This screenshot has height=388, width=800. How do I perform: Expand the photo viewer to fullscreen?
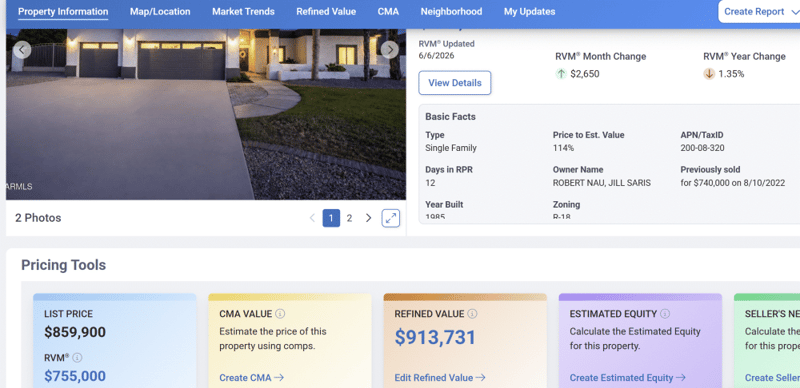click(x=391, y=218)
